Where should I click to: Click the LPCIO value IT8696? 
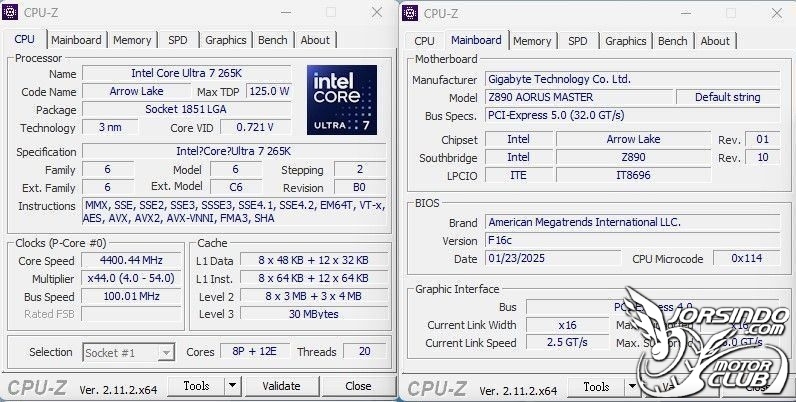coord(634,175)
